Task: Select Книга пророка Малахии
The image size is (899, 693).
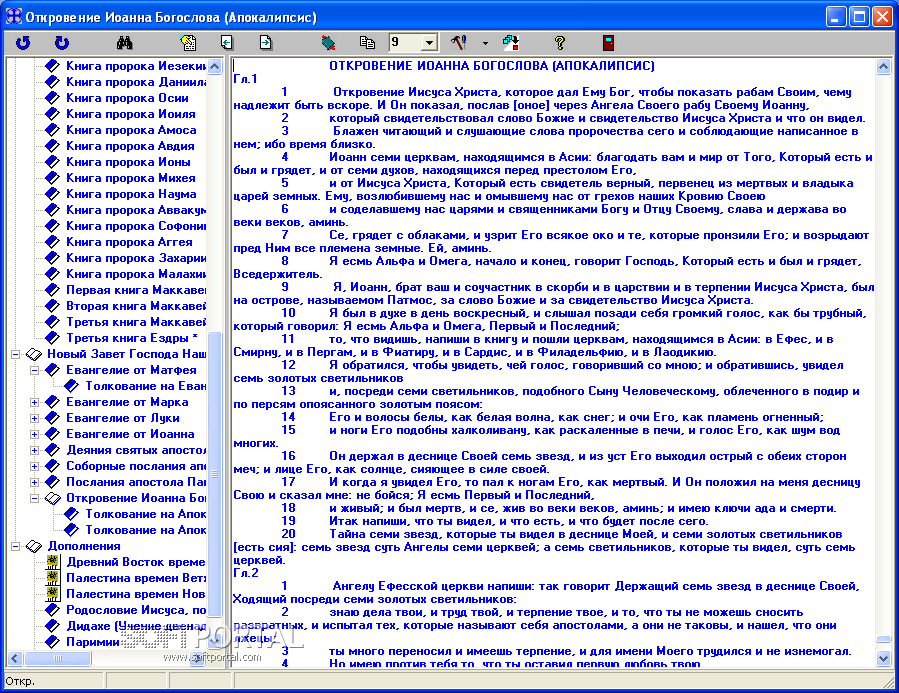Action: pos(136,274)
